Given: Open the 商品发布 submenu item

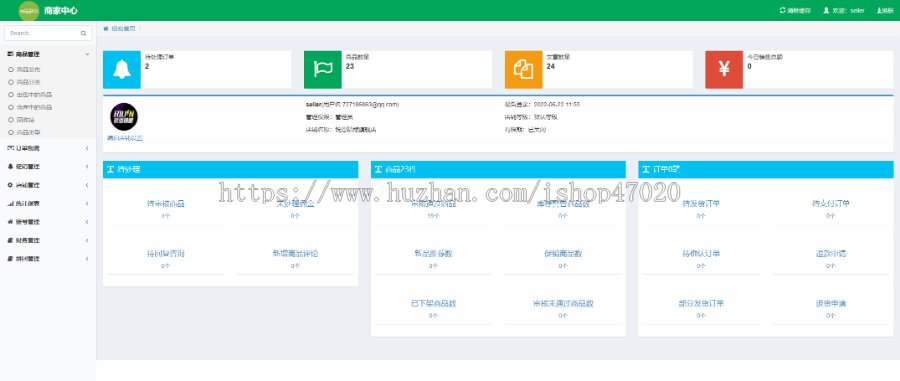Looking at the screenshot, I should pos(28,69).
